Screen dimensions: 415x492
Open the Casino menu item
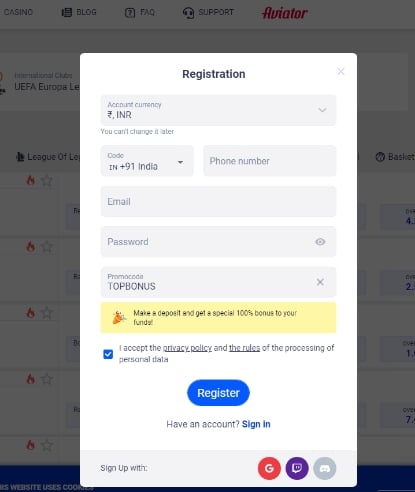click(x=18, y=12)
